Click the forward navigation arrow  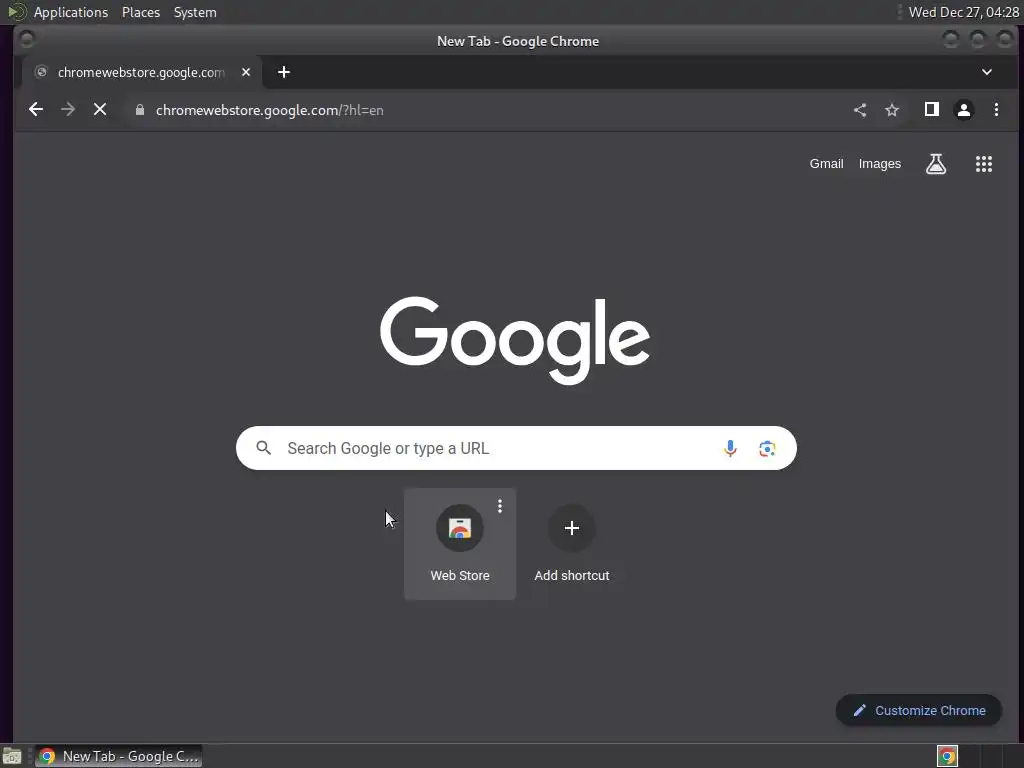point(68,110)
